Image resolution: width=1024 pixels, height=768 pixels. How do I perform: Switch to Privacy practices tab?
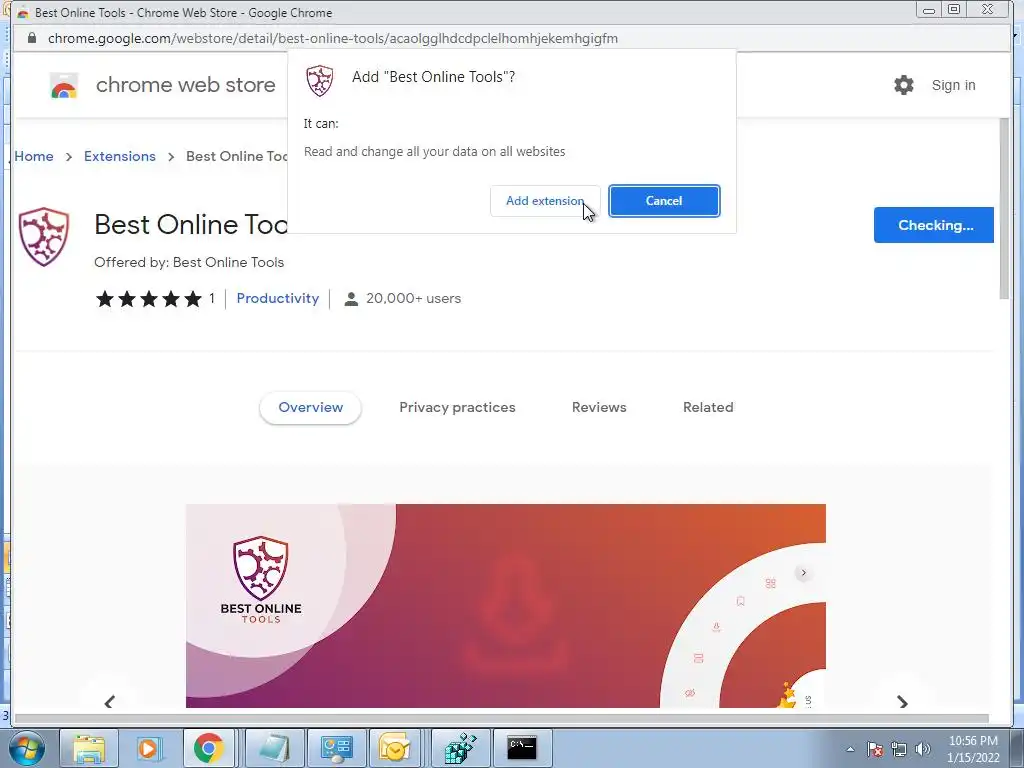tap(457, 408)
